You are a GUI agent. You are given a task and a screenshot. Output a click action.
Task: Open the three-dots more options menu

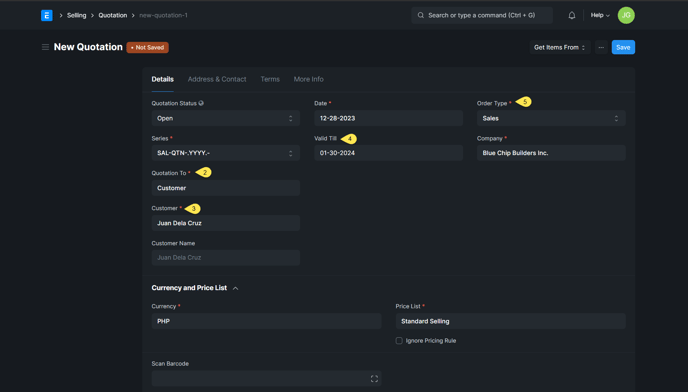click(601, 47)
